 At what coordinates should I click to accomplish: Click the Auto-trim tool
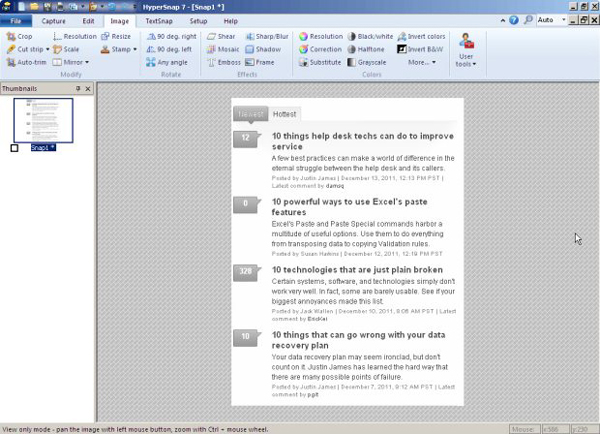(x=27, y=62)
